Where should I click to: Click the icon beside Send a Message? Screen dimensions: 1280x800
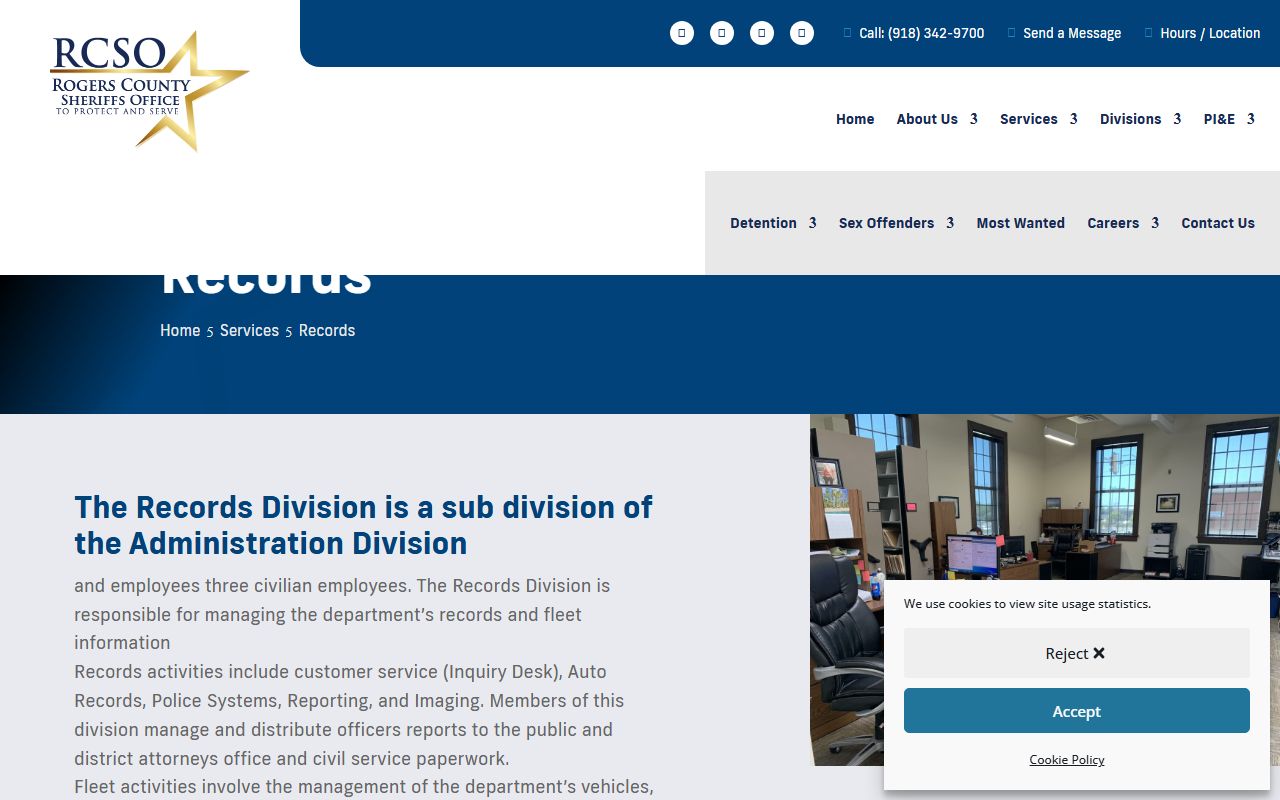click(x=1012, y=33)
